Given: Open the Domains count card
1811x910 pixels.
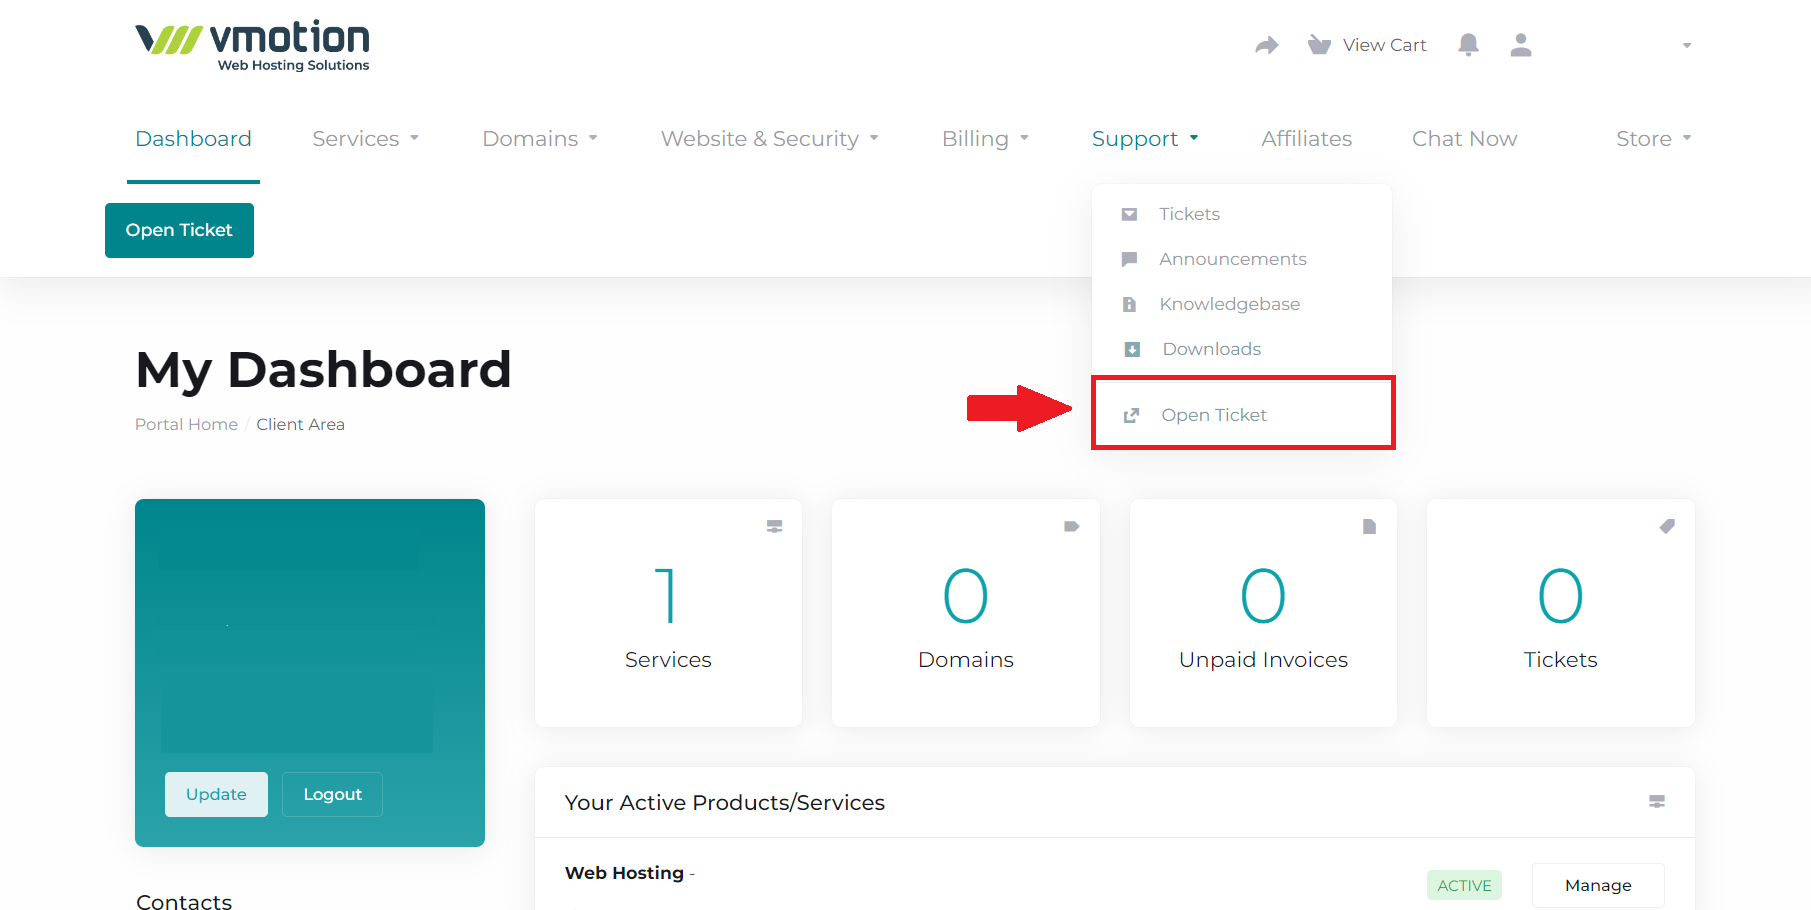Looking at the screenshot, I should pyautogui.click(x=966, y=613).
